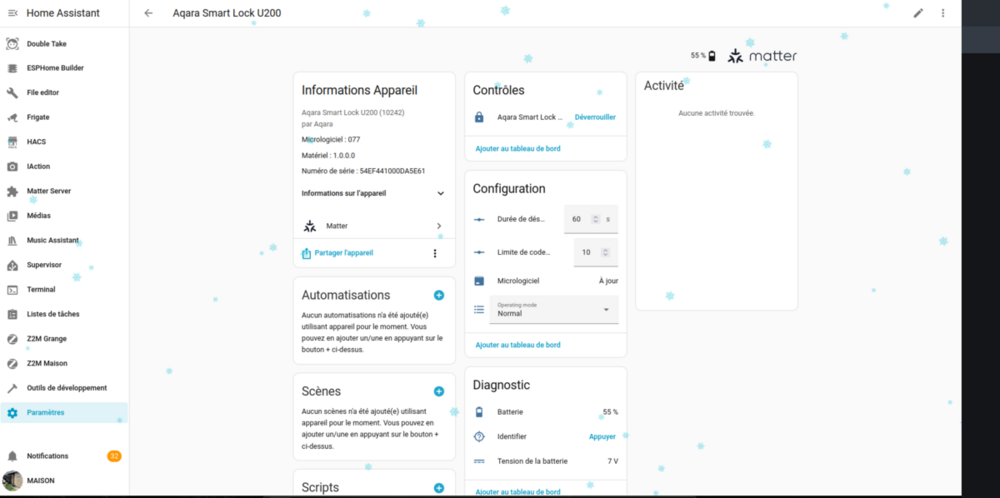Click the 55 % battery indicator in header

703,55
